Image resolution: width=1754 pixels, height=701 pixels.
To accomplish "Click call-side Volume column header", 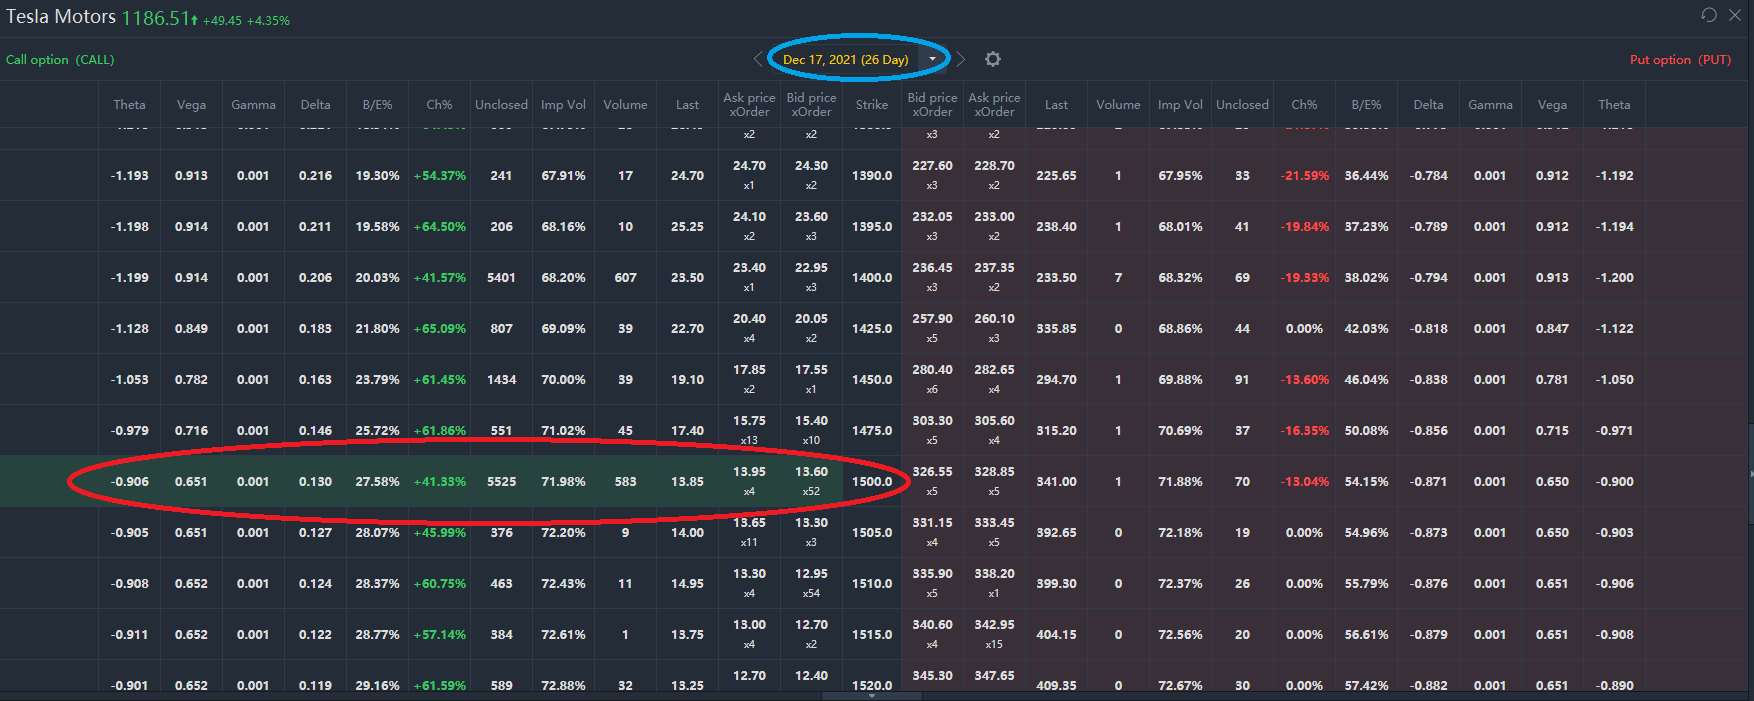I will (x=625, y=104).
